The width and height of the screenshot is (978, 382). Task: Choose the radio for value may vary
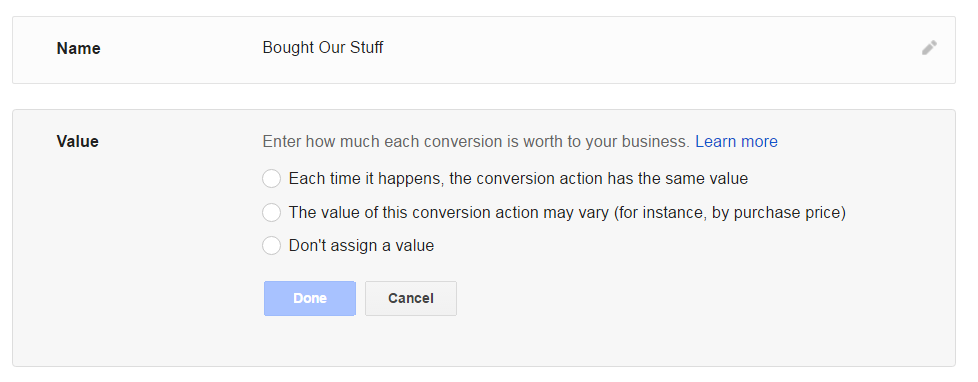pyautogui.click(x=271, y=212)
